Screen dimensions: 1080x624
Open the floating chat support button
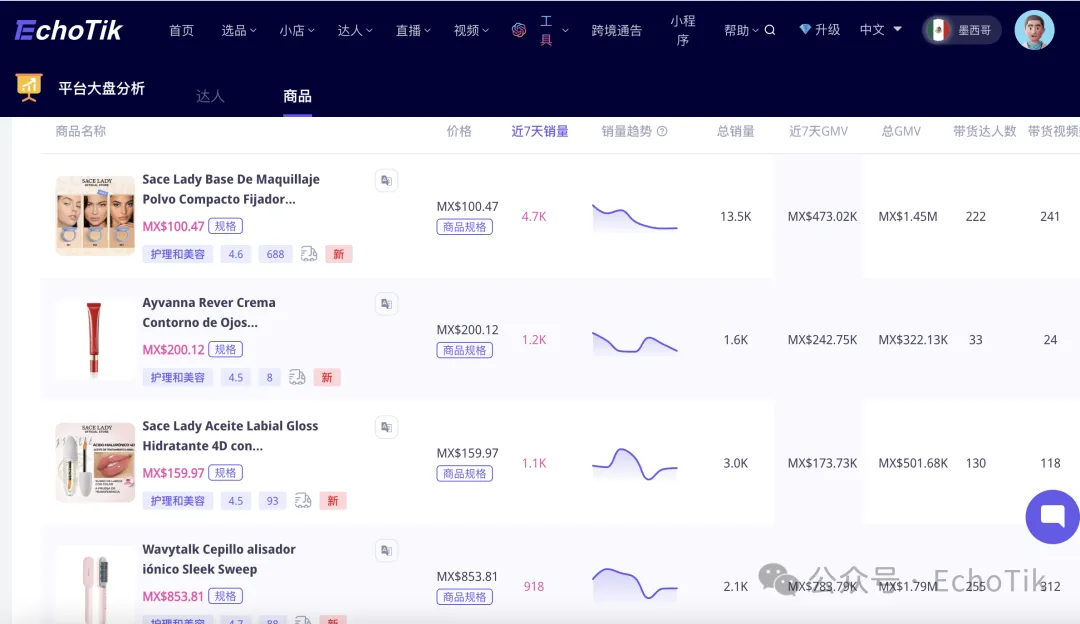coord(1052,517)
